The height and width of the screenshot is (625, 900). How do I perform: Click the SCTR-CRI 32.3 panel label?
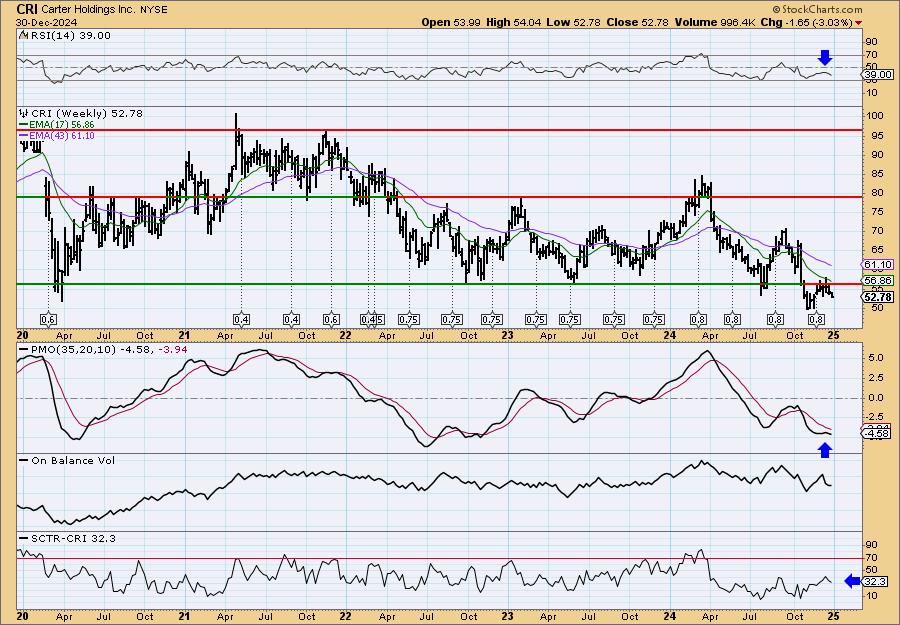(x=73, y=538)
